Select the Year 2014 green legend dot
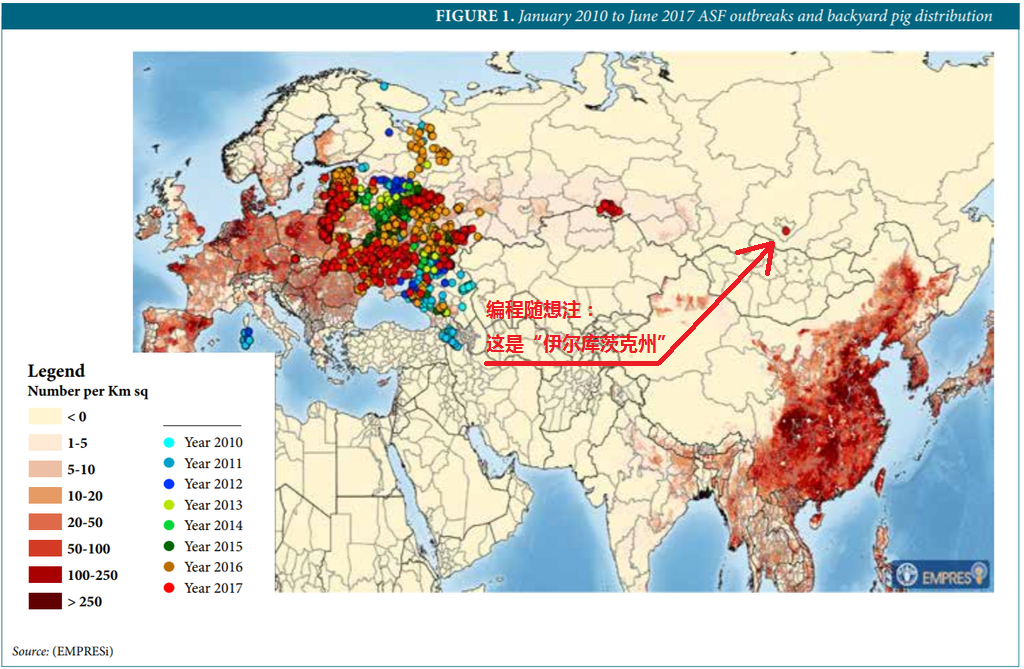The width and height of the screenshot is (1024, 669). click(169, 525)
